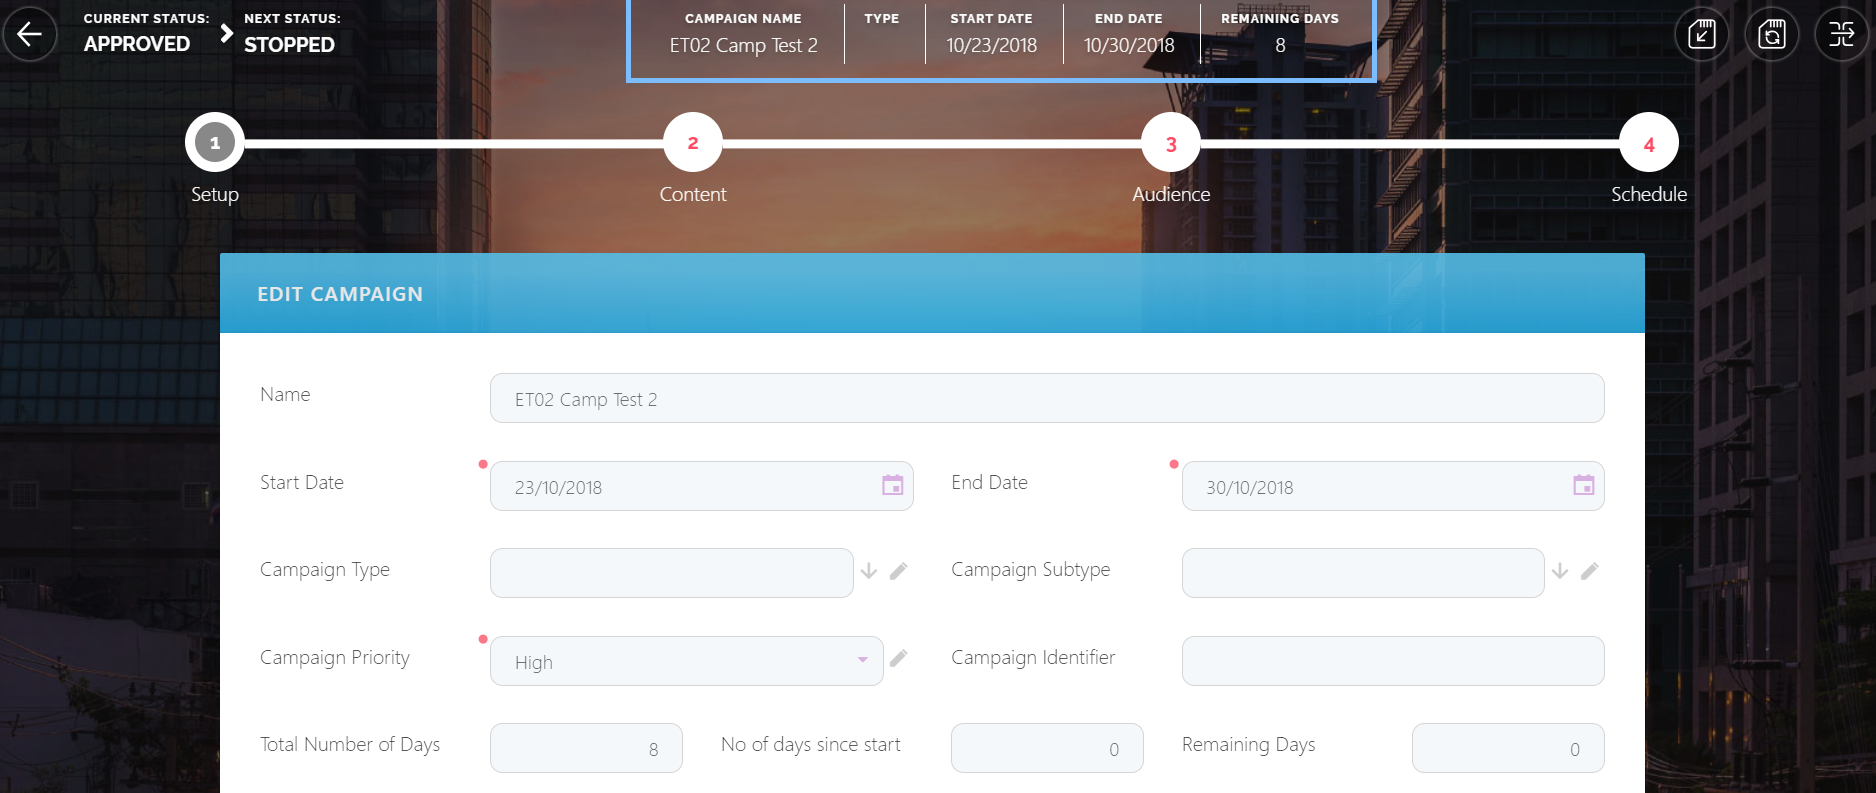This screenshot has width=1876, height=793.
Task: Select step 1 Setup
Action: coord(214,144)
